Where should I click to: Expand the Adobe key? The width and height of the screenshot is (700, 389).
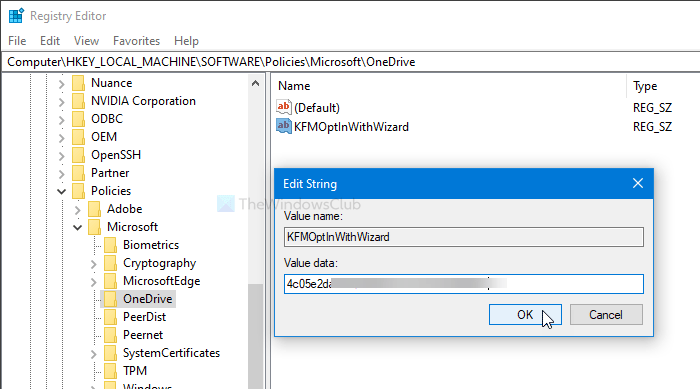pos(78,209)
